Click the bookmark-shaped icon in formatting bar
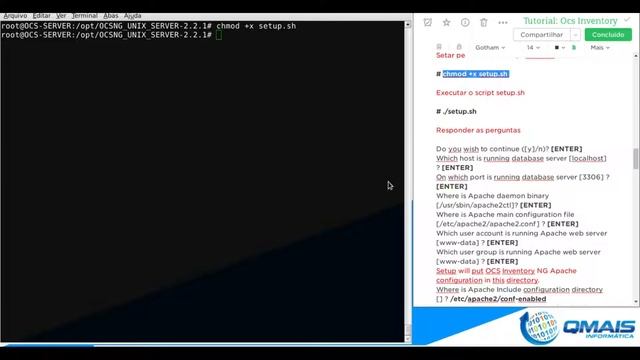 (x=439, y=47)
